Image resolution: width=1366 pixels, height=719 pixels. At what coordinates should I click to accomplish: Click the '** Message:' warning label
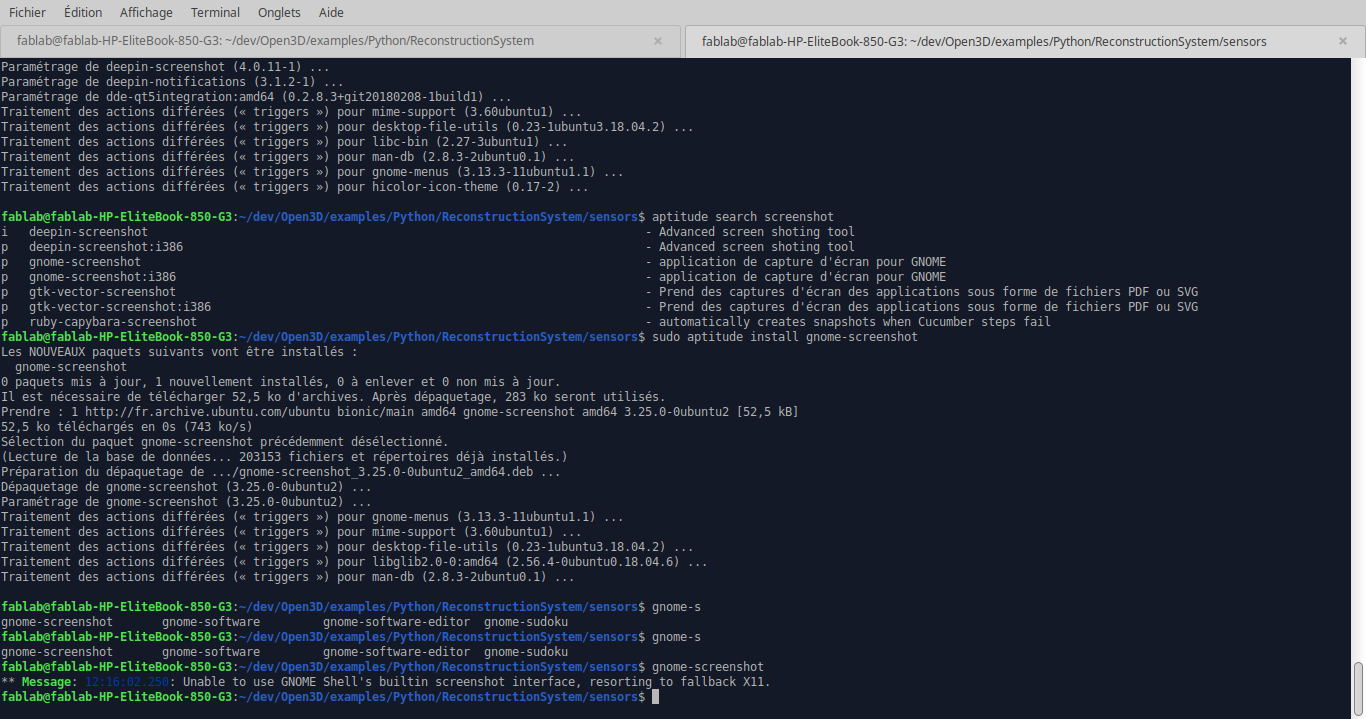tap(38, 682)
